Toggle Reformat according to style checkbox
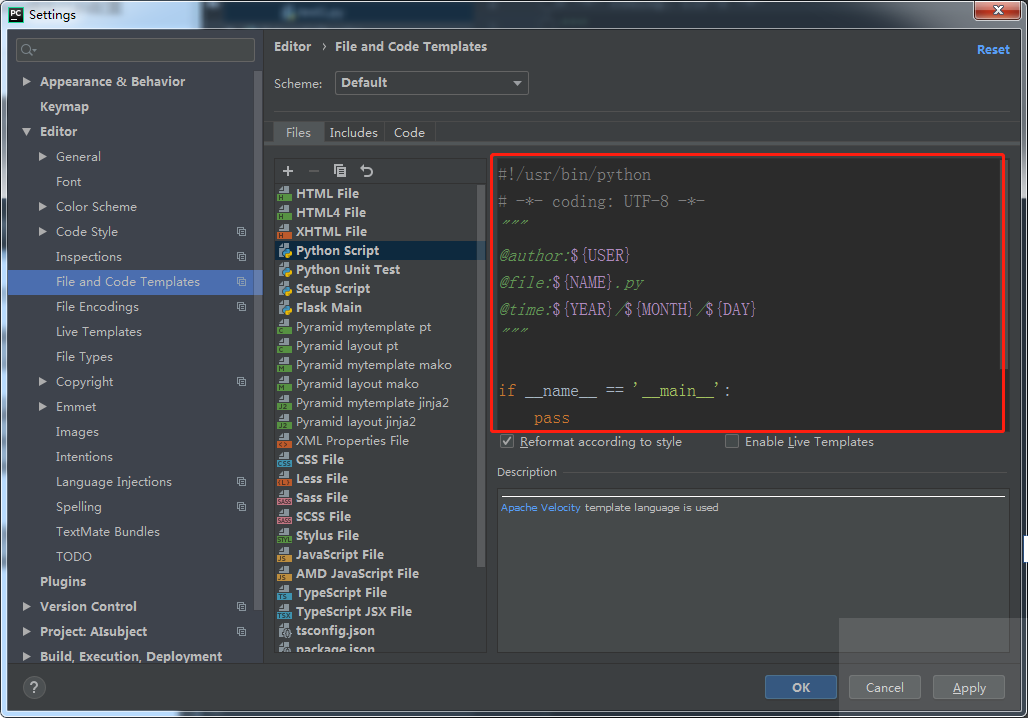The image size is (1028, 718). (507, 441)
